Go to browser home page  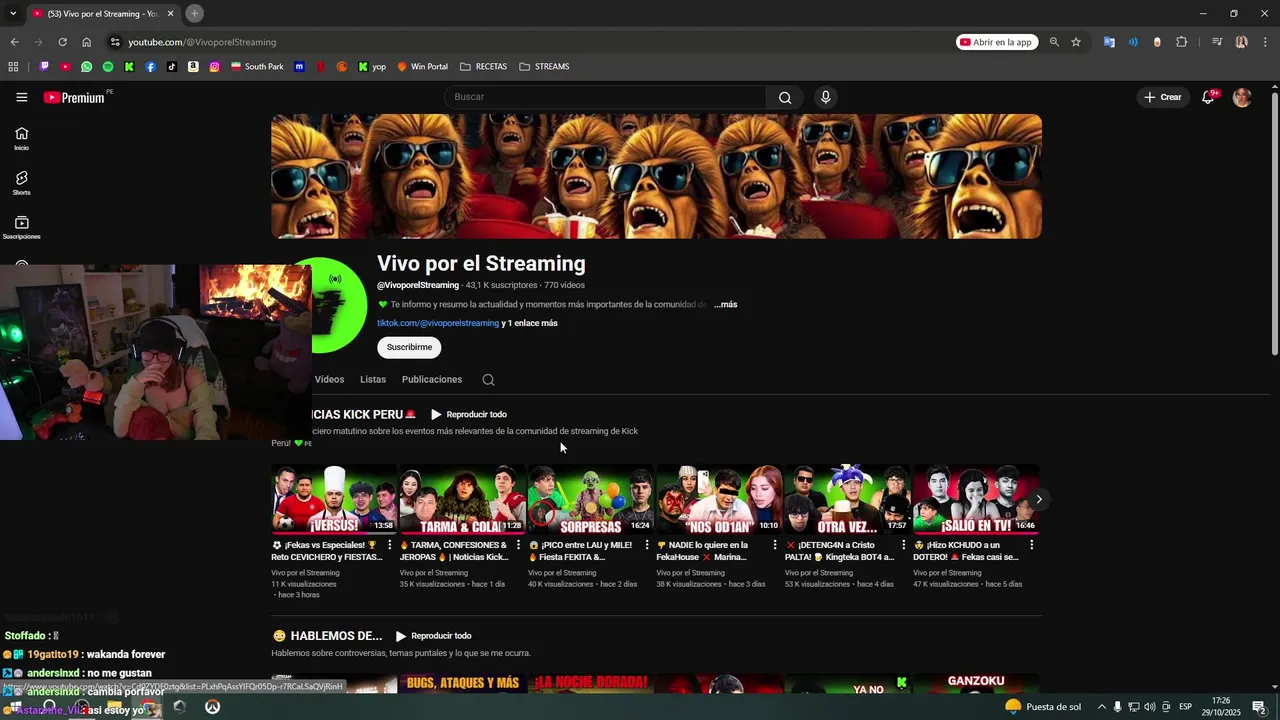(87, 42)
